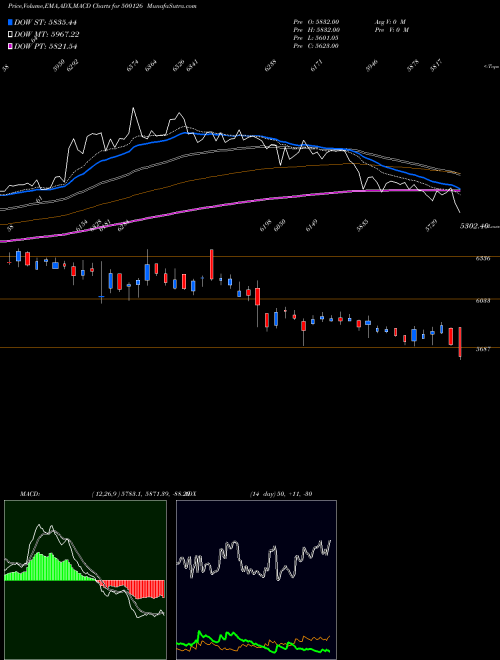Click the 'Avg V: 0 M' volume text
The width and height of the screenshot is (500, 660).
click(389, 21)
